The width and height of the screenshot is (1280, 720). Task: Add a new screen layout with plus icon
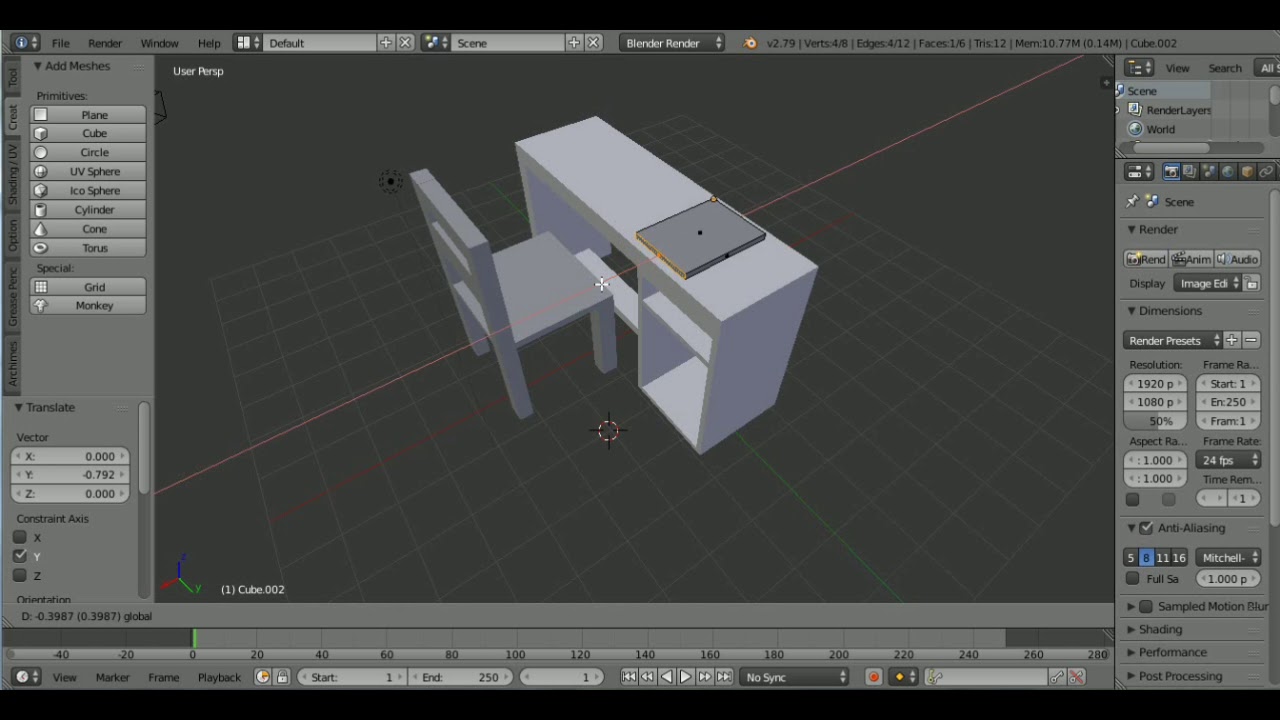[386, 43]
